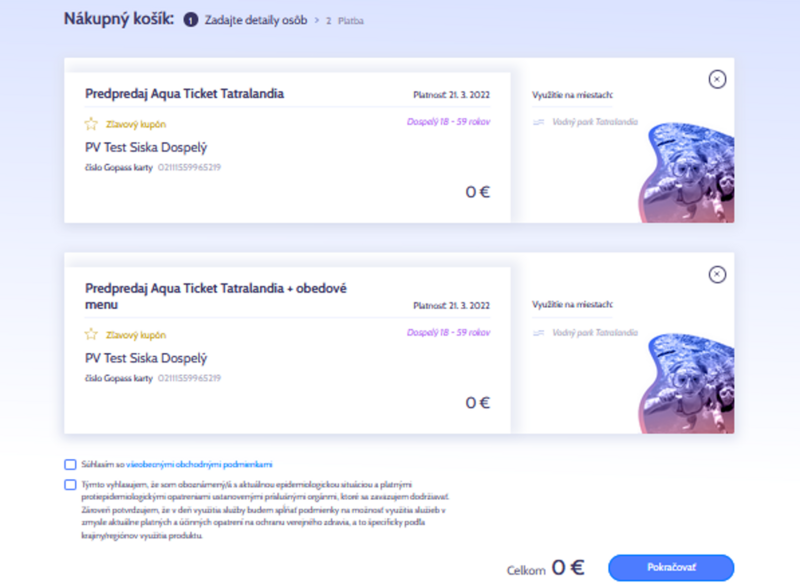Click star icon on second Zľavový kupón

coord(91,335)
